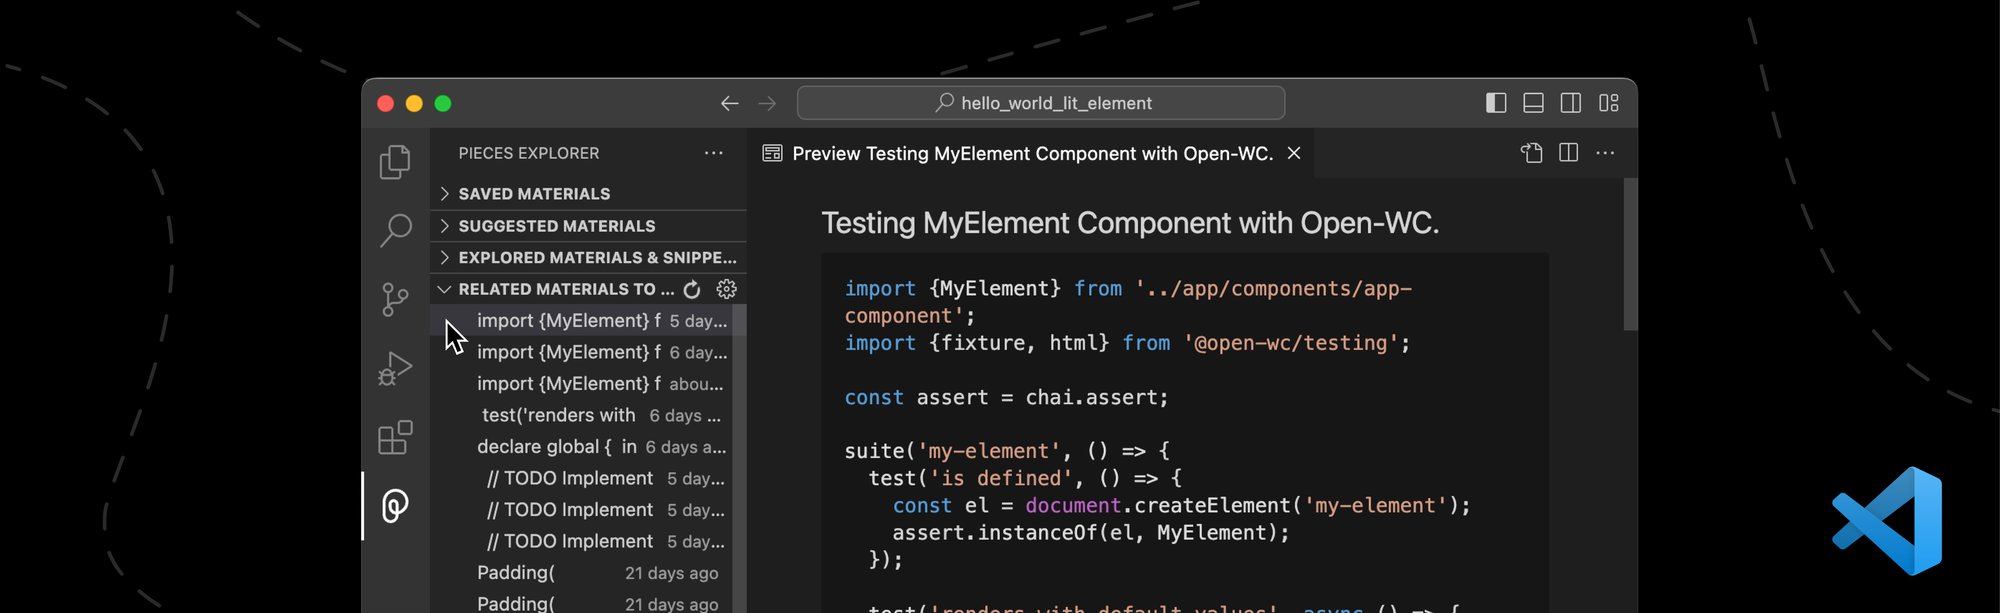The height and width of the screenshot is (613, 2000).
Task: Select the Preview Testing MyElement Component tab
Action: [1032, 153]
